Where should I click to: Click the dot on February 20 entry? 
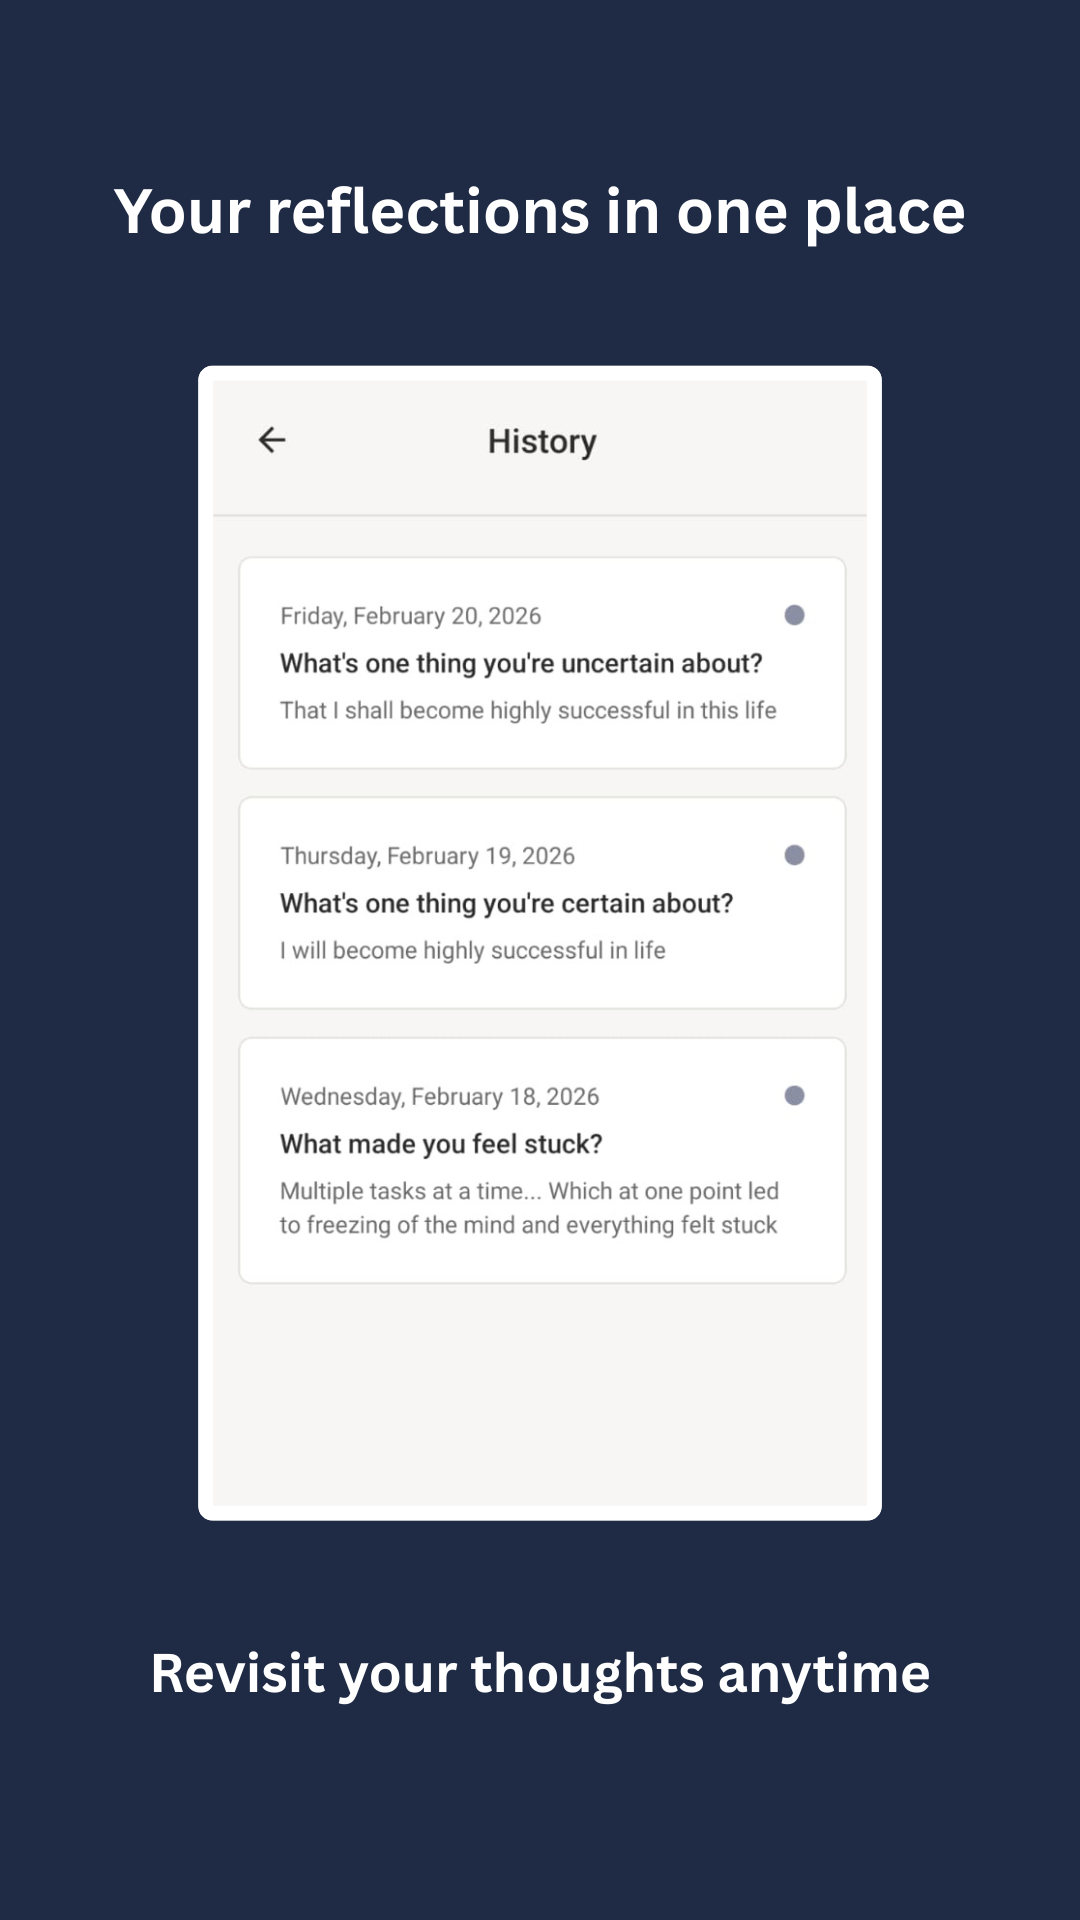coord(794,615)
